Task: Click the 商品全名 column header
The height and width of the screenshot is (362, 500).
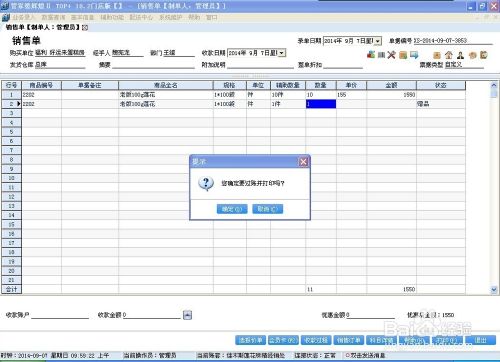Action: click(166, 85)
